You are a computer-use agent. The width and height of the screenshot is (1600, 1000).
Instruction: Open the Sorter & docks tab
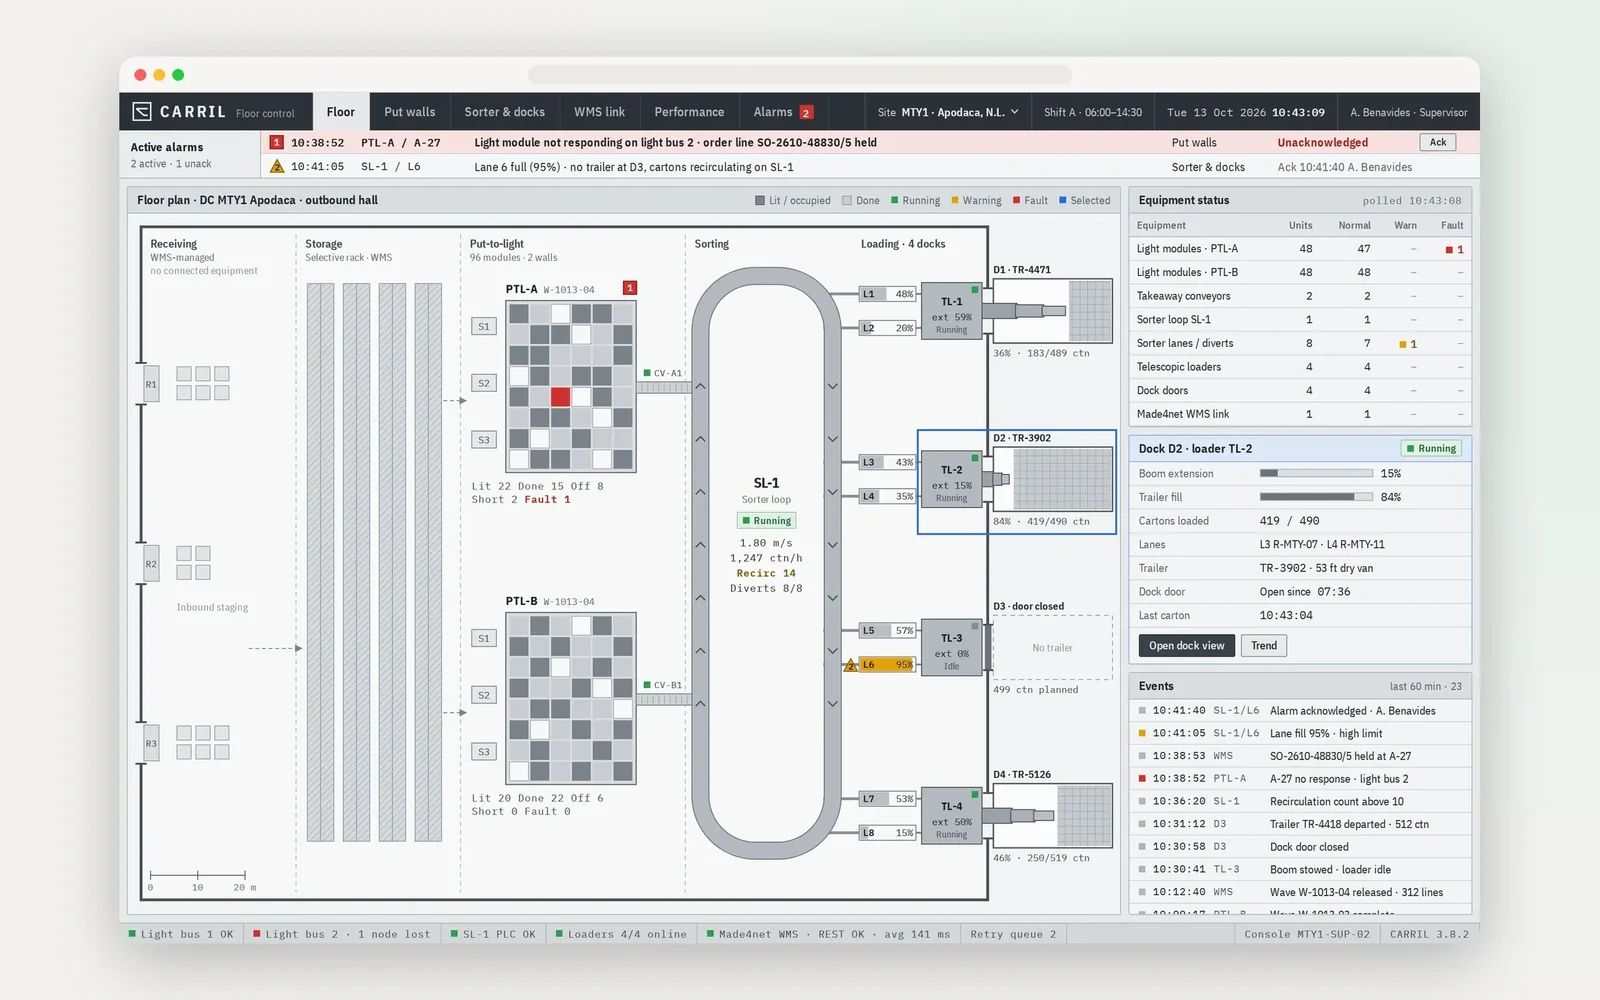505,112
